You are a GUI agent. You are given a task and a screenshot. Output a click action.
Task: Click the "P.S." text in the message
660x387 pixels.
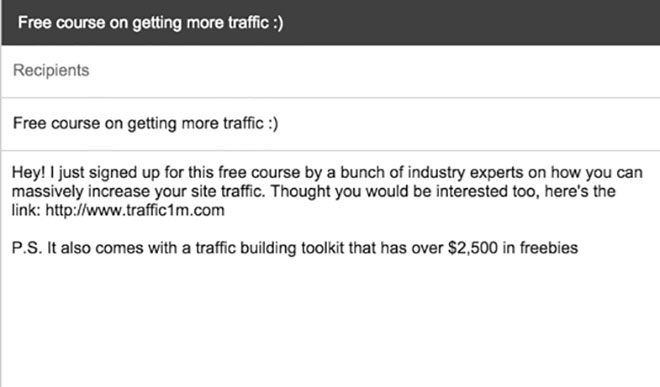(x=27, y=248)
